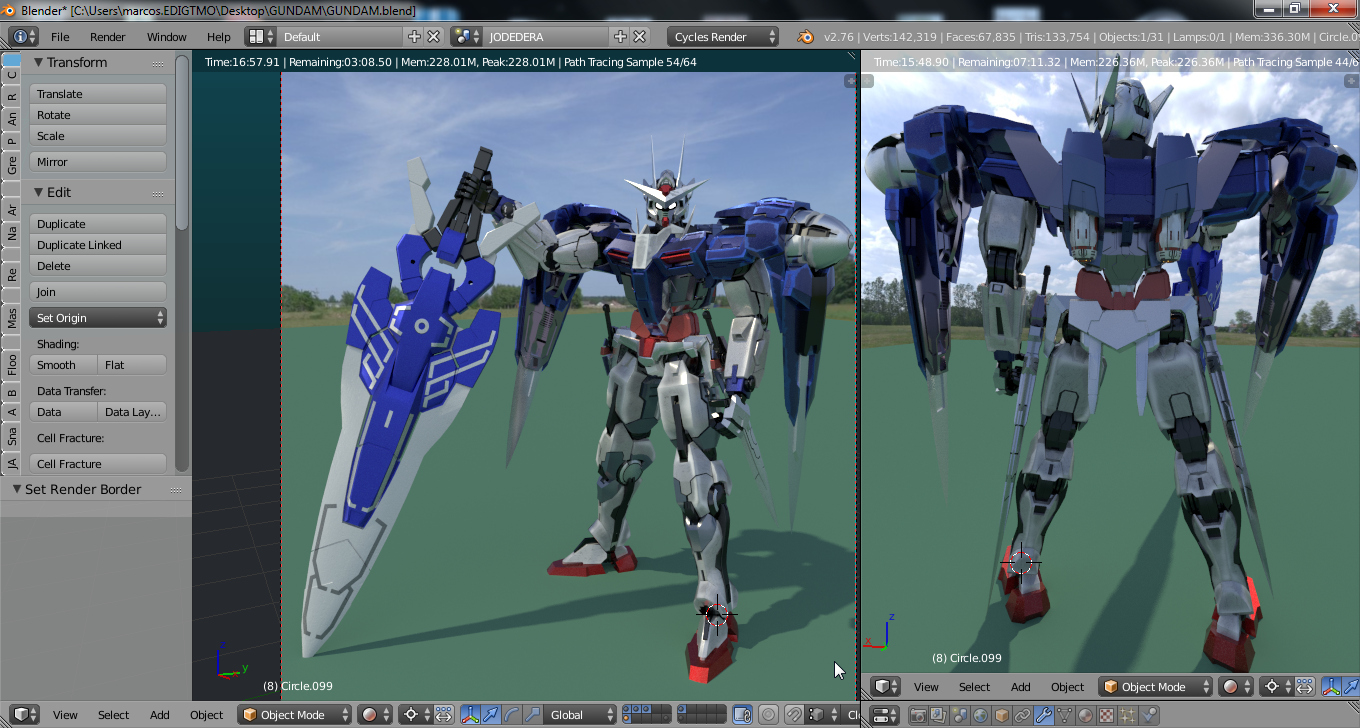The width and height of the screenshot is (1360, 728).
Task: Open Physics properties tab
Action: click(1149, 715)
